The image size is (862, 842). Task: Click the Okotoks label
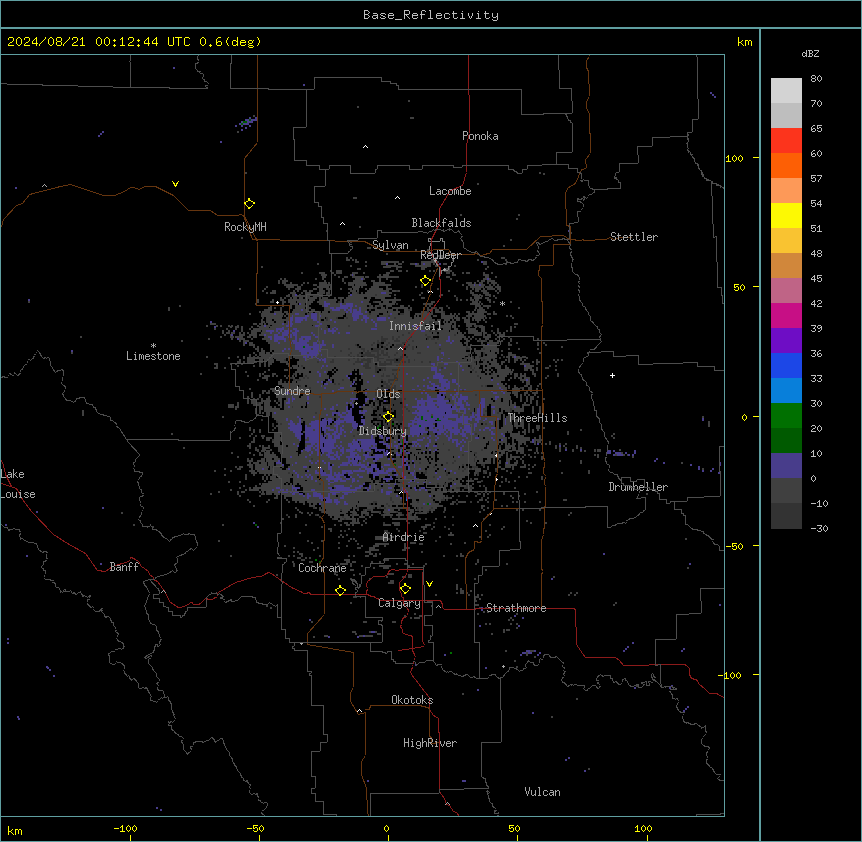pyautogui.click(x=412, y=700)
